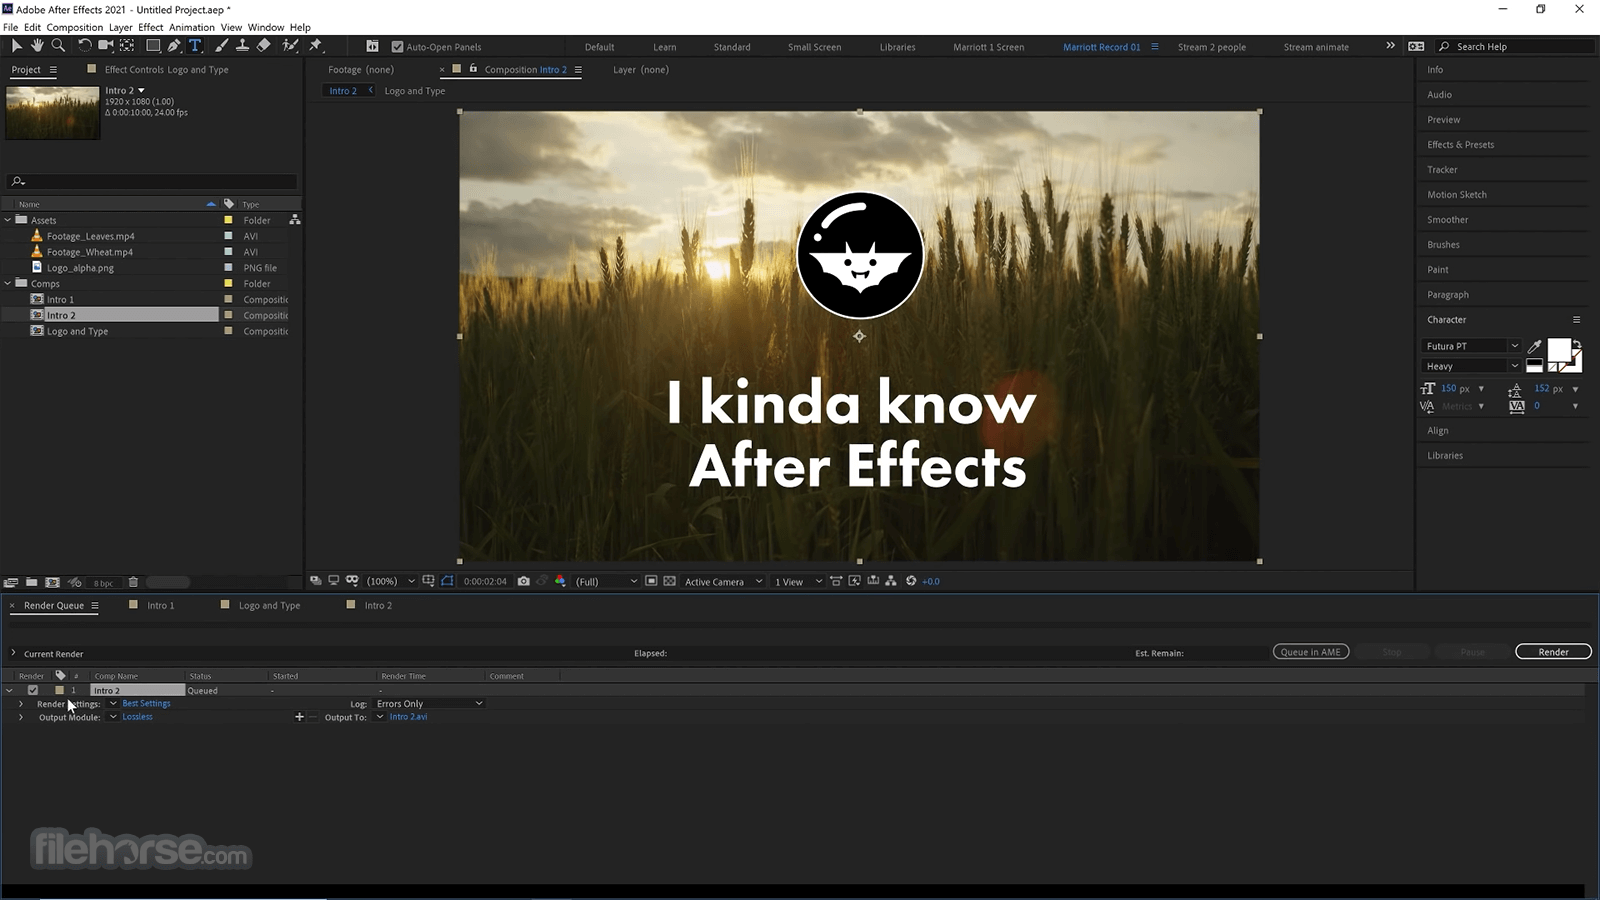This screenshot has height=900, width=1600.
Task: Select the Roto Brush tool
Action: coord(290,45)
